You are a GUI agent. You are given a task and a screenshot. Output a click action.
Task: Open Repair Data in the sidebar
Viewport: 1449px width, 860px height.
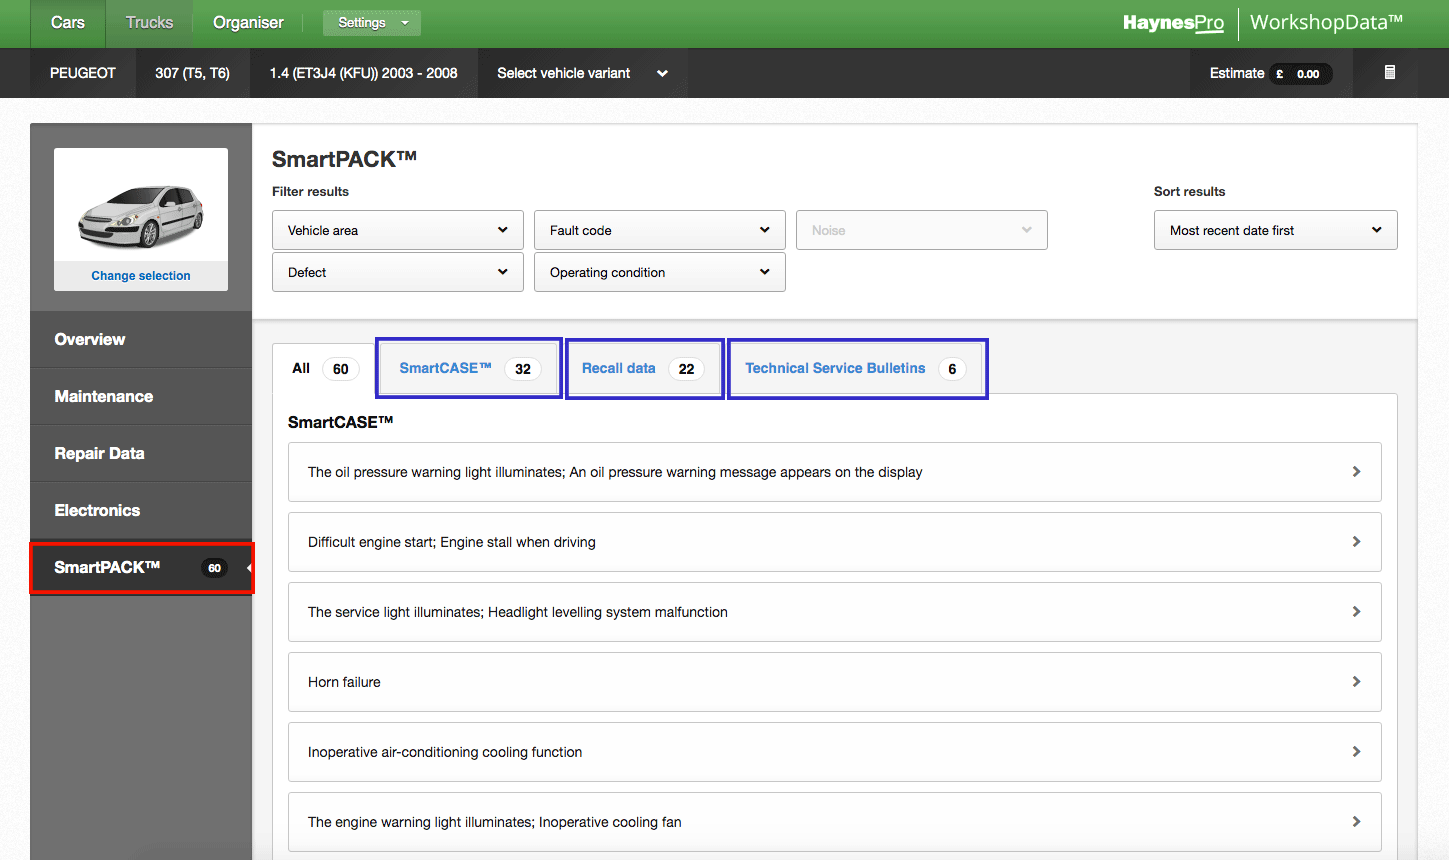(141, 454)
